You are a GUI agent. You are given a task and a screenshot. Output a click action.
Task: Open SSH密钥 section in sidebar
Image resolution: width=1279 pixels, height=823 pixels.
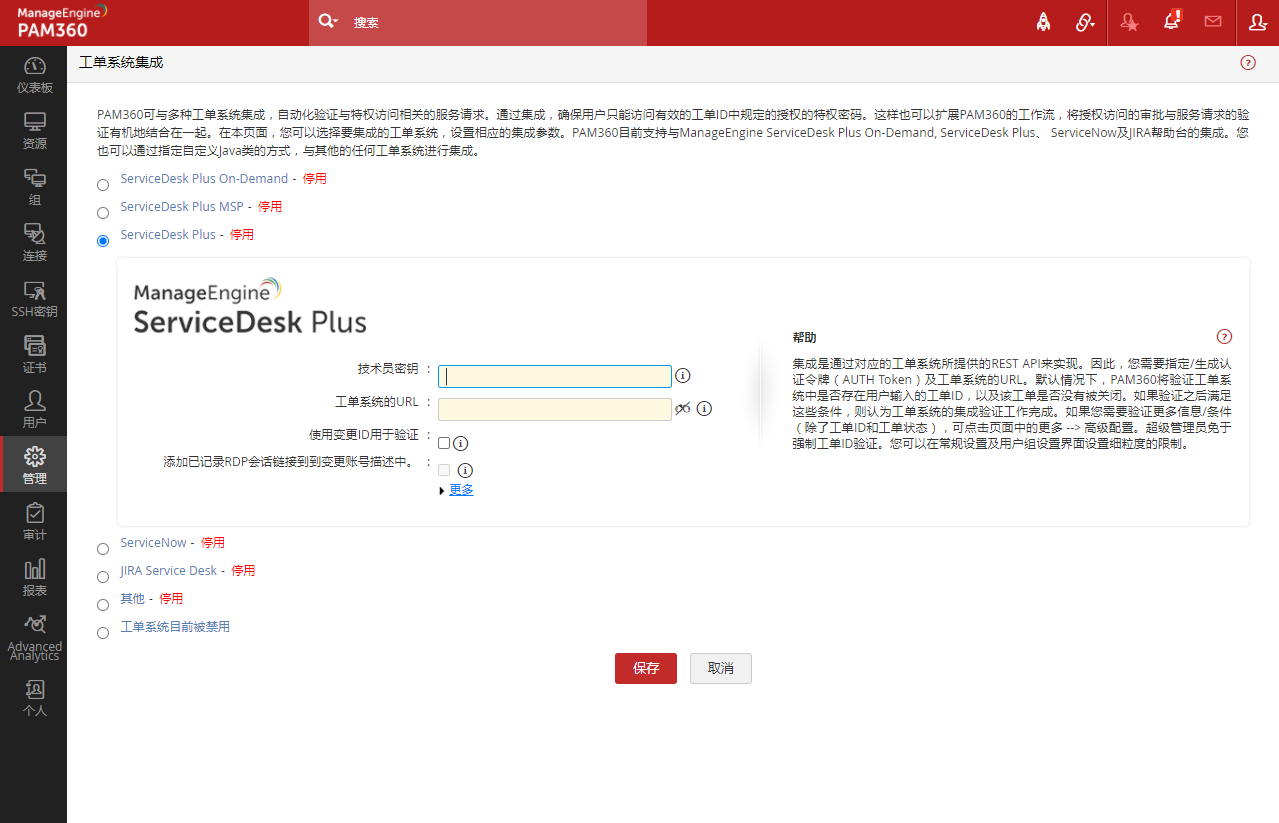(x=34, y=299)
